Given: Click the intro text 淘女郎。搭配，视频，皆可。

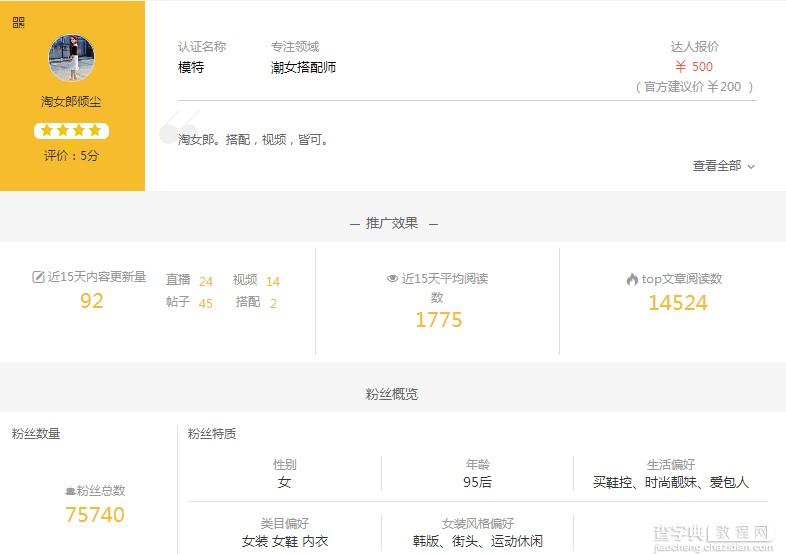Looking at the screenshot, I should (254, 139).
